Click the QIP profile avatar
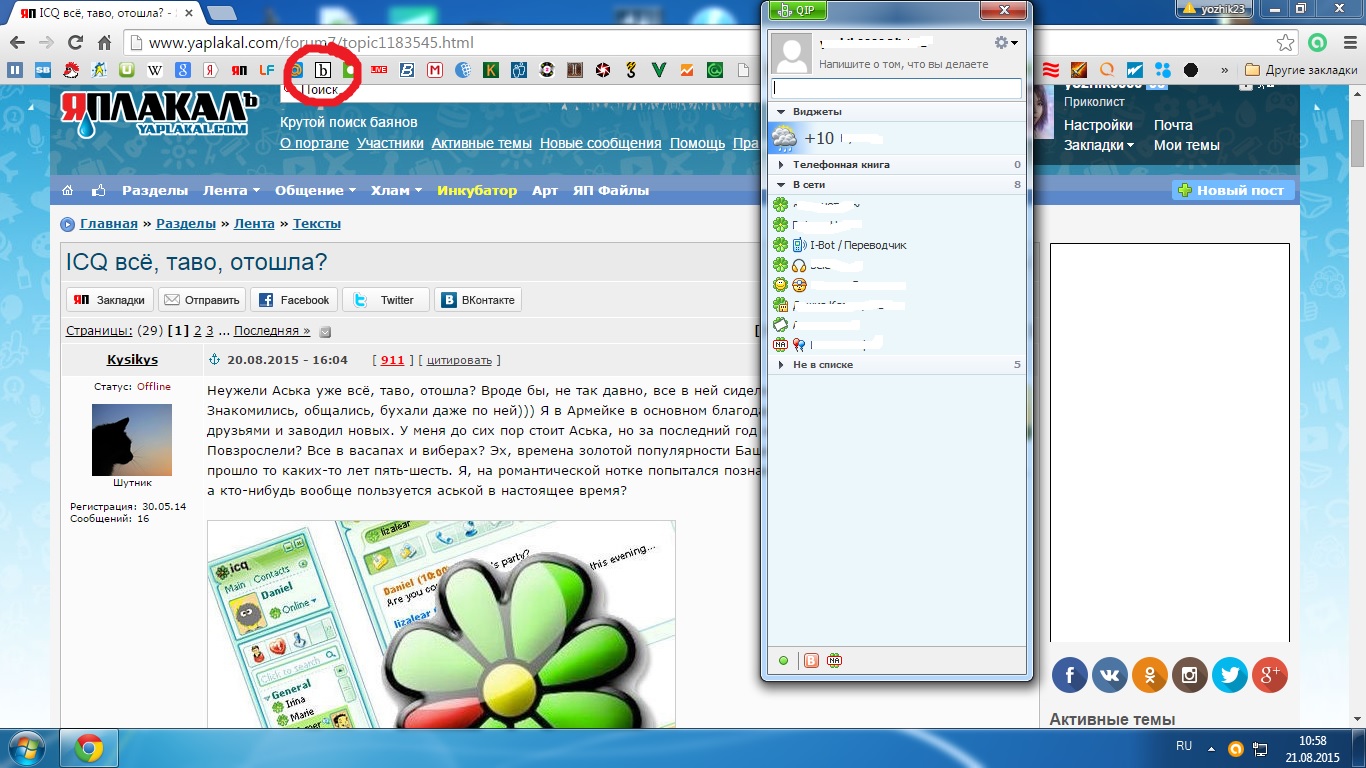Viewport: 1366px width, 768px height. [x=792, y=54]
